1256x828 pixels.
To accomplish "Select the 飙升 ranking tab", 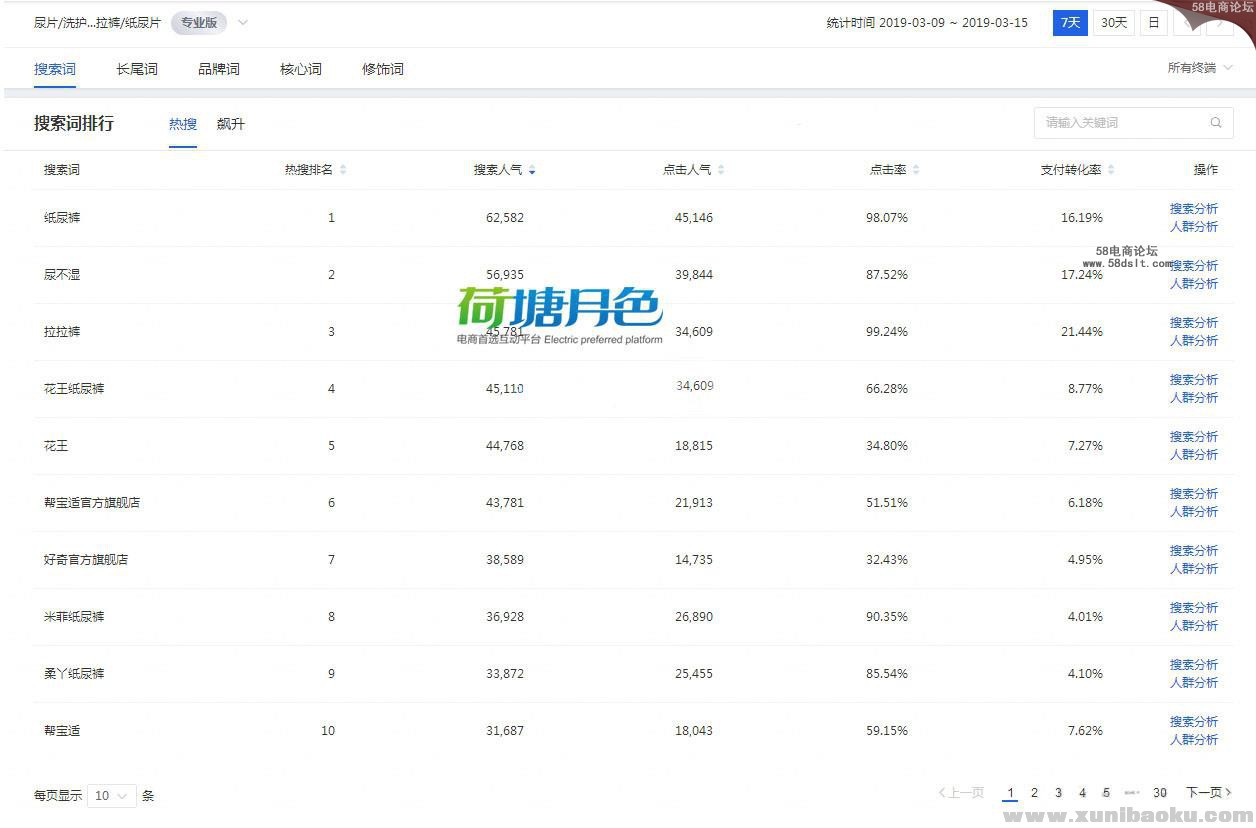I will tap(231, 124).
